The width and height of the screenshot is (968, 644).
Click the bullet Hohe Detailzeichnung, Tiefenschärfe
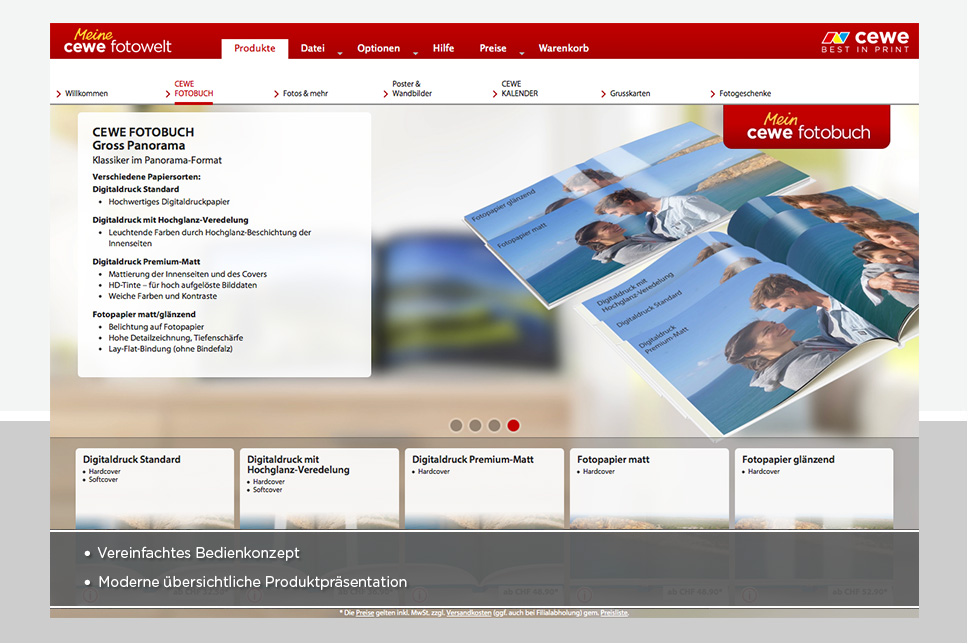(176, 338)
